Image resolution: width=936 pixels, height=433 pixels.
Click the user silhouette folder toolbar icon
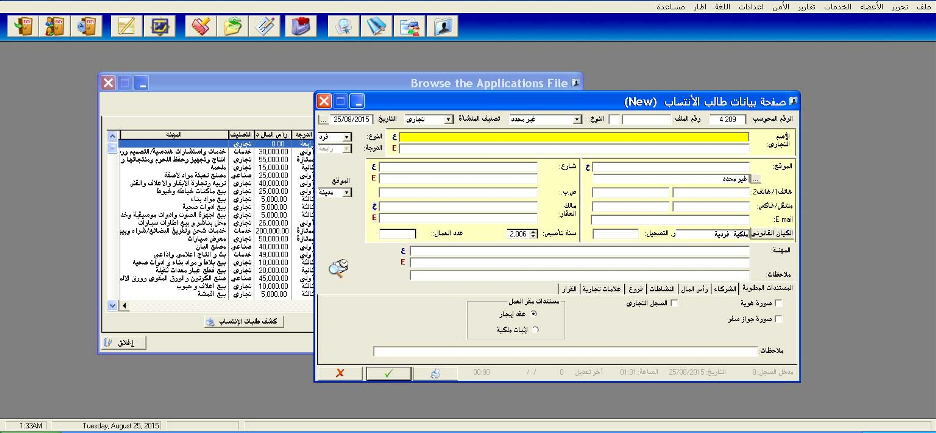pyautogui.click(x=440, y=27)
